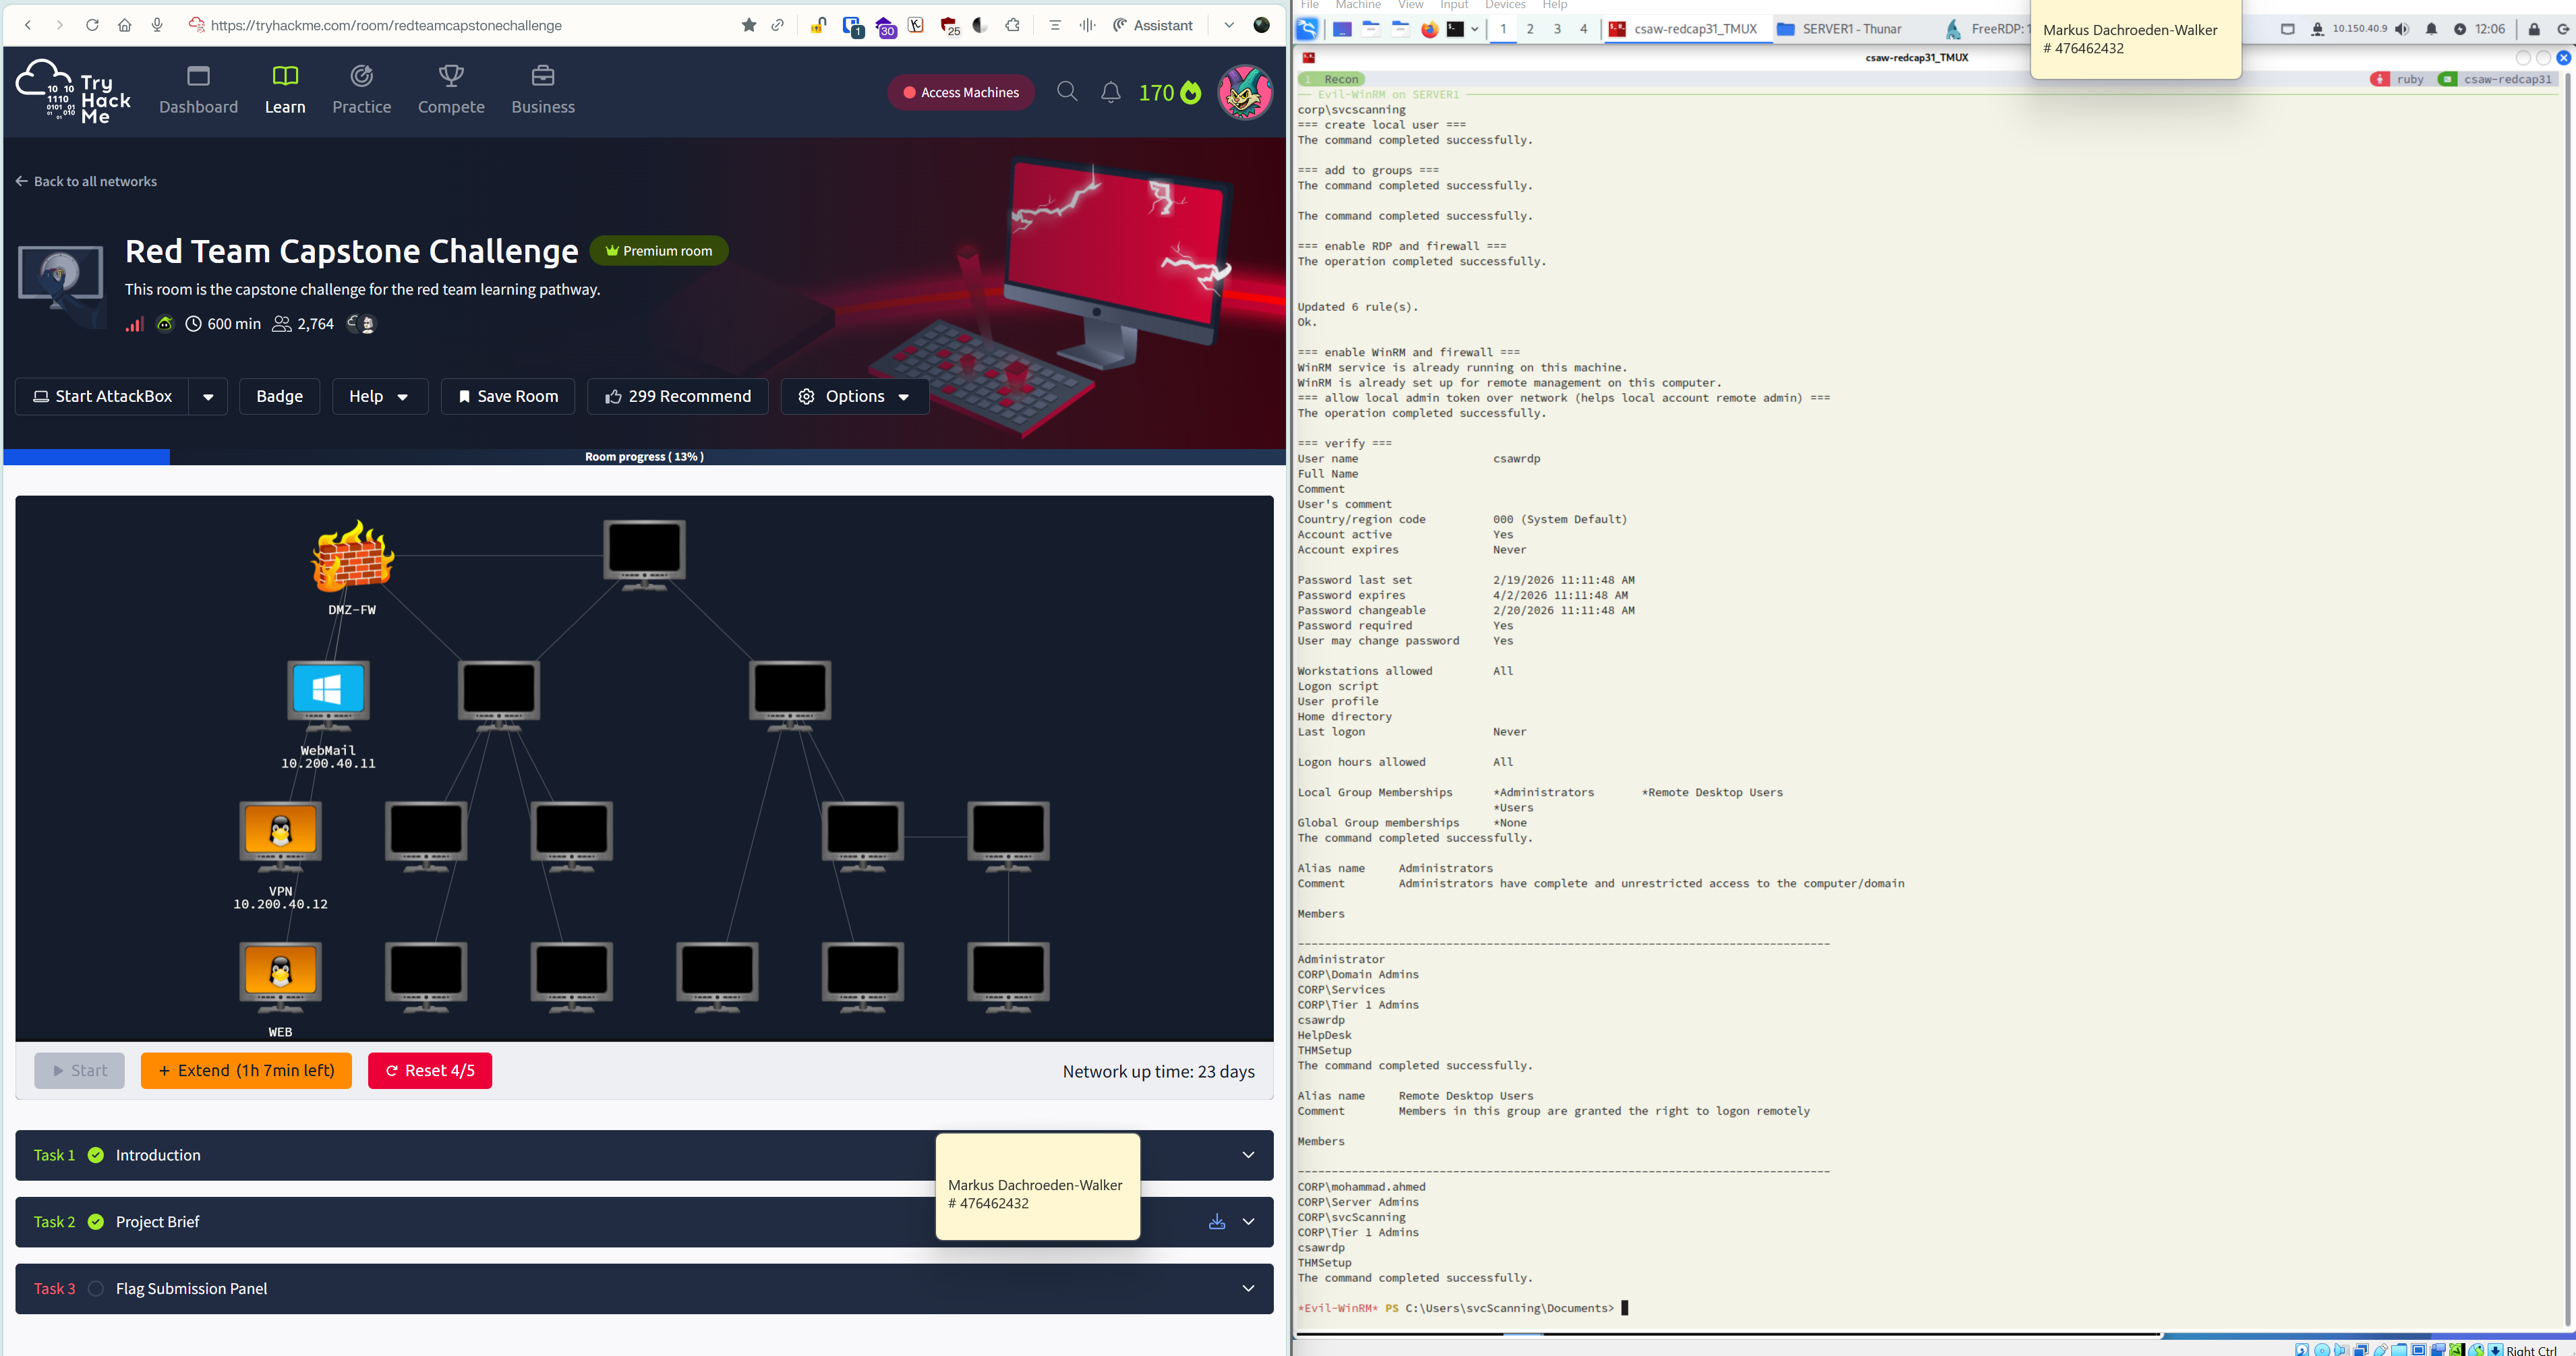Expand Task 1 Introduction chevron
The height and width of the screenshot is (1356, 2576).
pyautogui.click(x=1247, y=1155)
